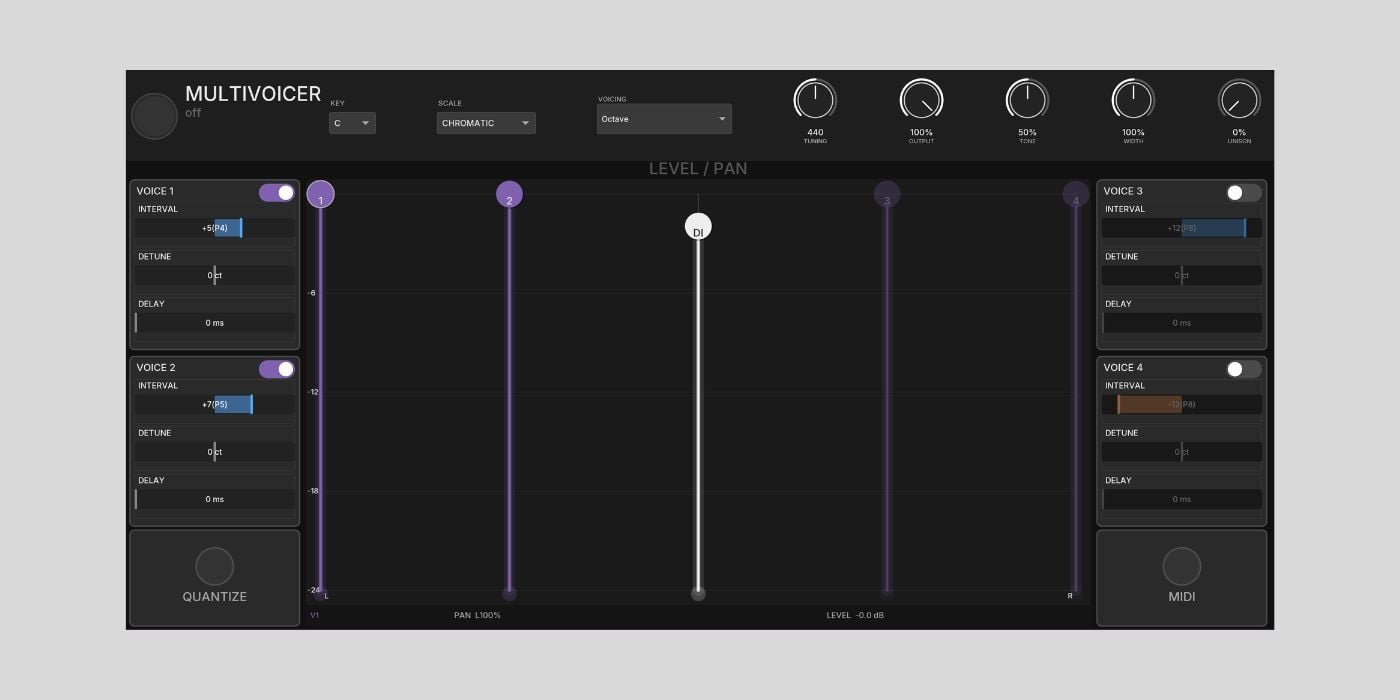The height and width of the screenshot is (700, 1400).
Task: Expand the Voicing dropdown showing Octave
Action: [x=664, y=119]
